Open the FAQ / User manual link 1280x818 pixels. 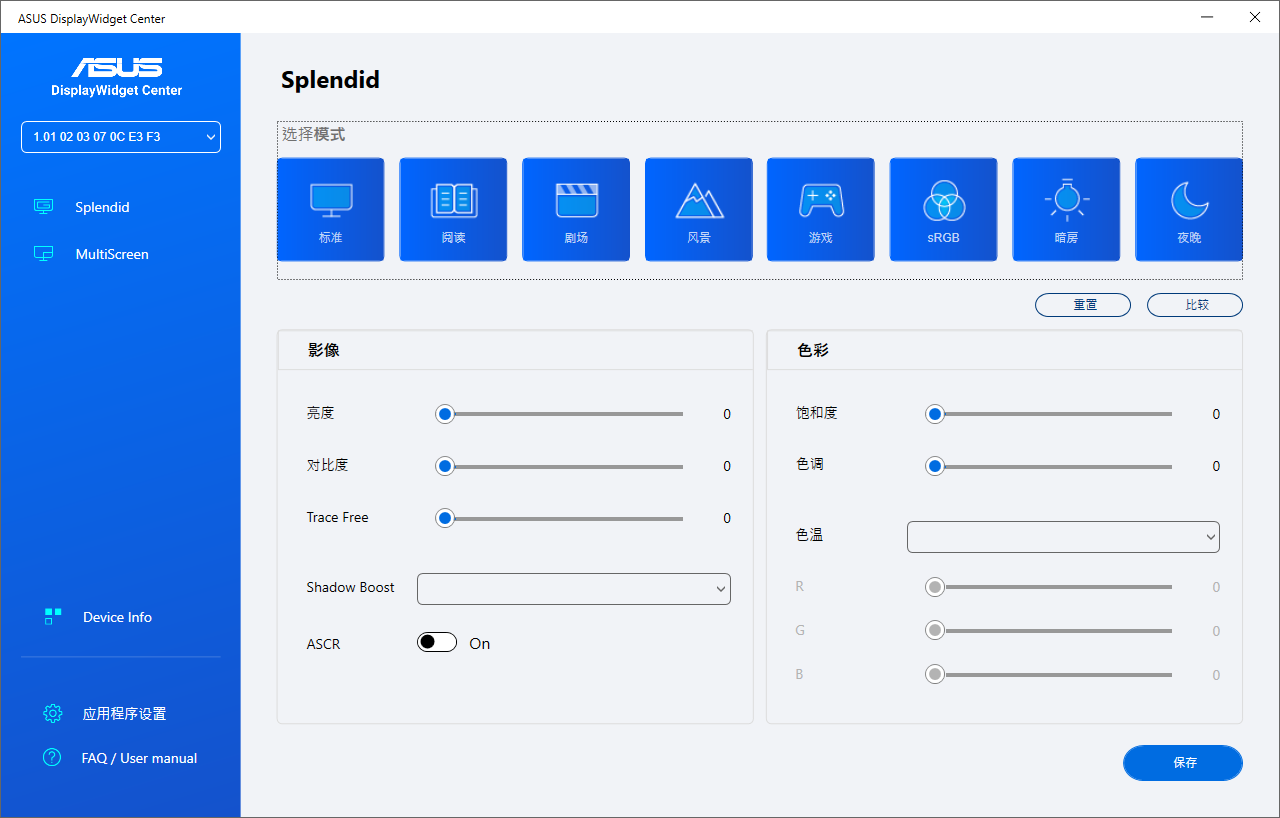pos(139,758)
